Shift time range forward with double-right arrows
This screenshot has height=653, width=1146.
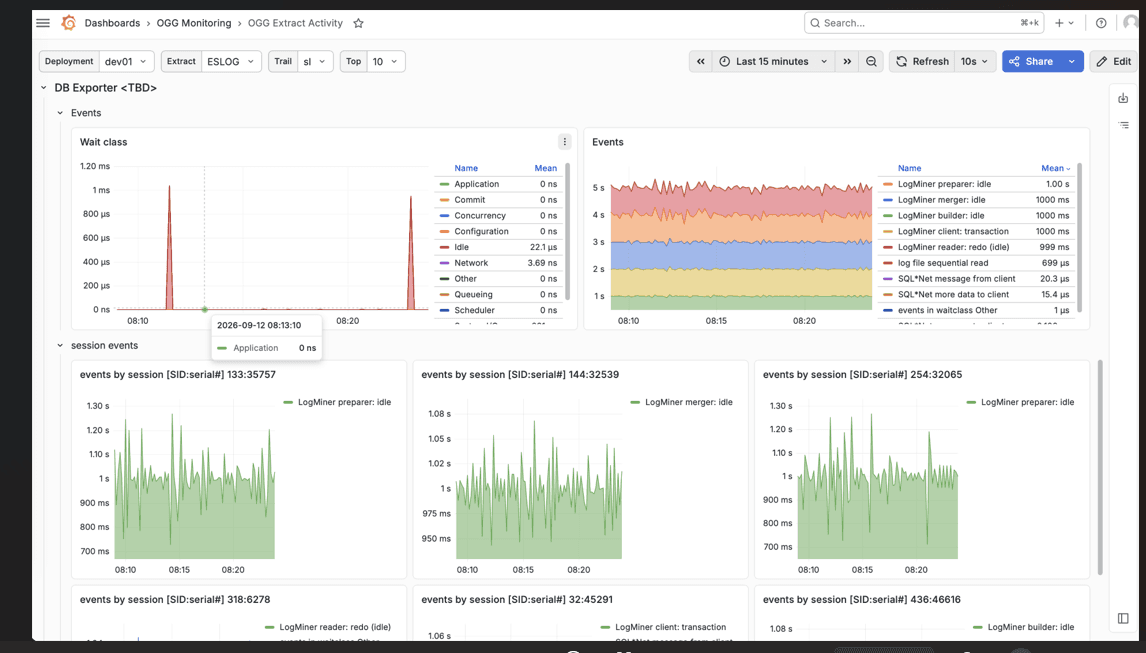point(847,61)
